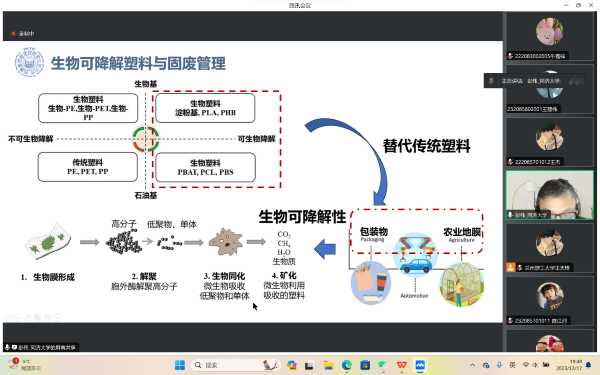
Task: Click the magnifier zoom icon on slideshow
Action: point(47,317)
